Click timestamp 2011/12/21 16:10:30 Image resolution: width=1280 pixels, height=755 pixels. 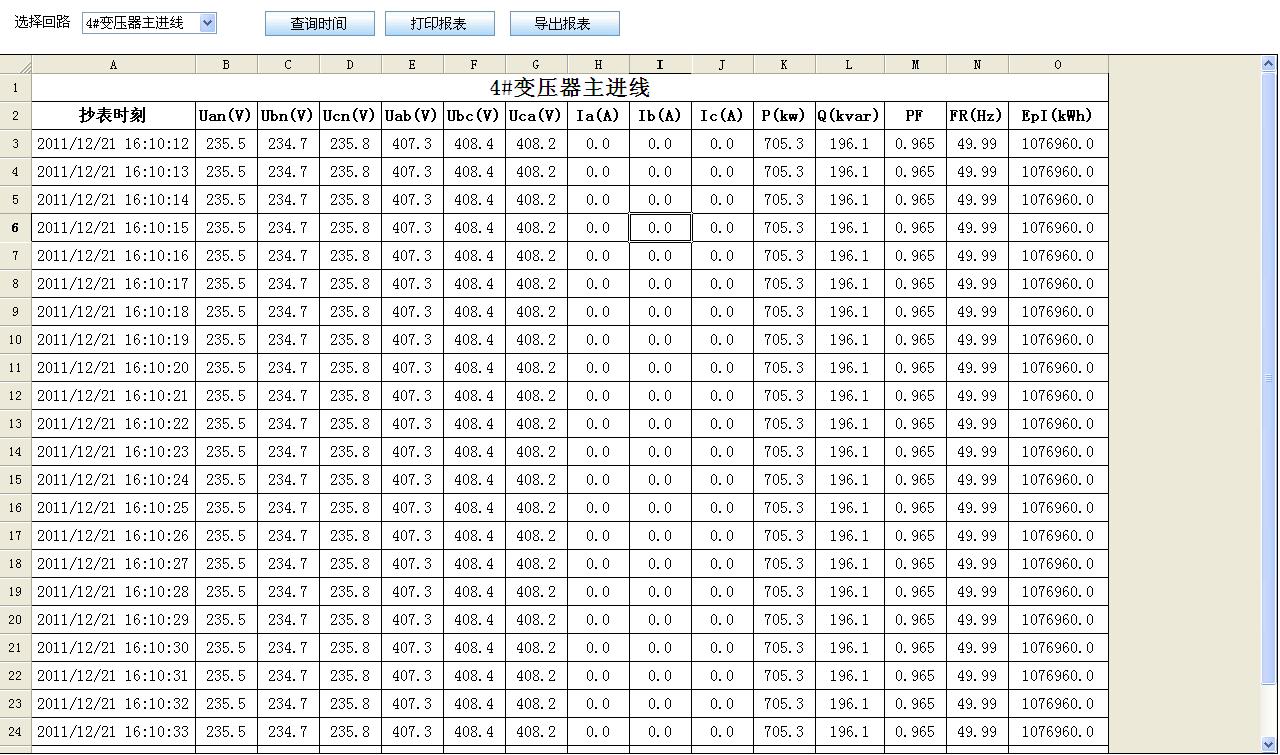click(x=113, y=648)
